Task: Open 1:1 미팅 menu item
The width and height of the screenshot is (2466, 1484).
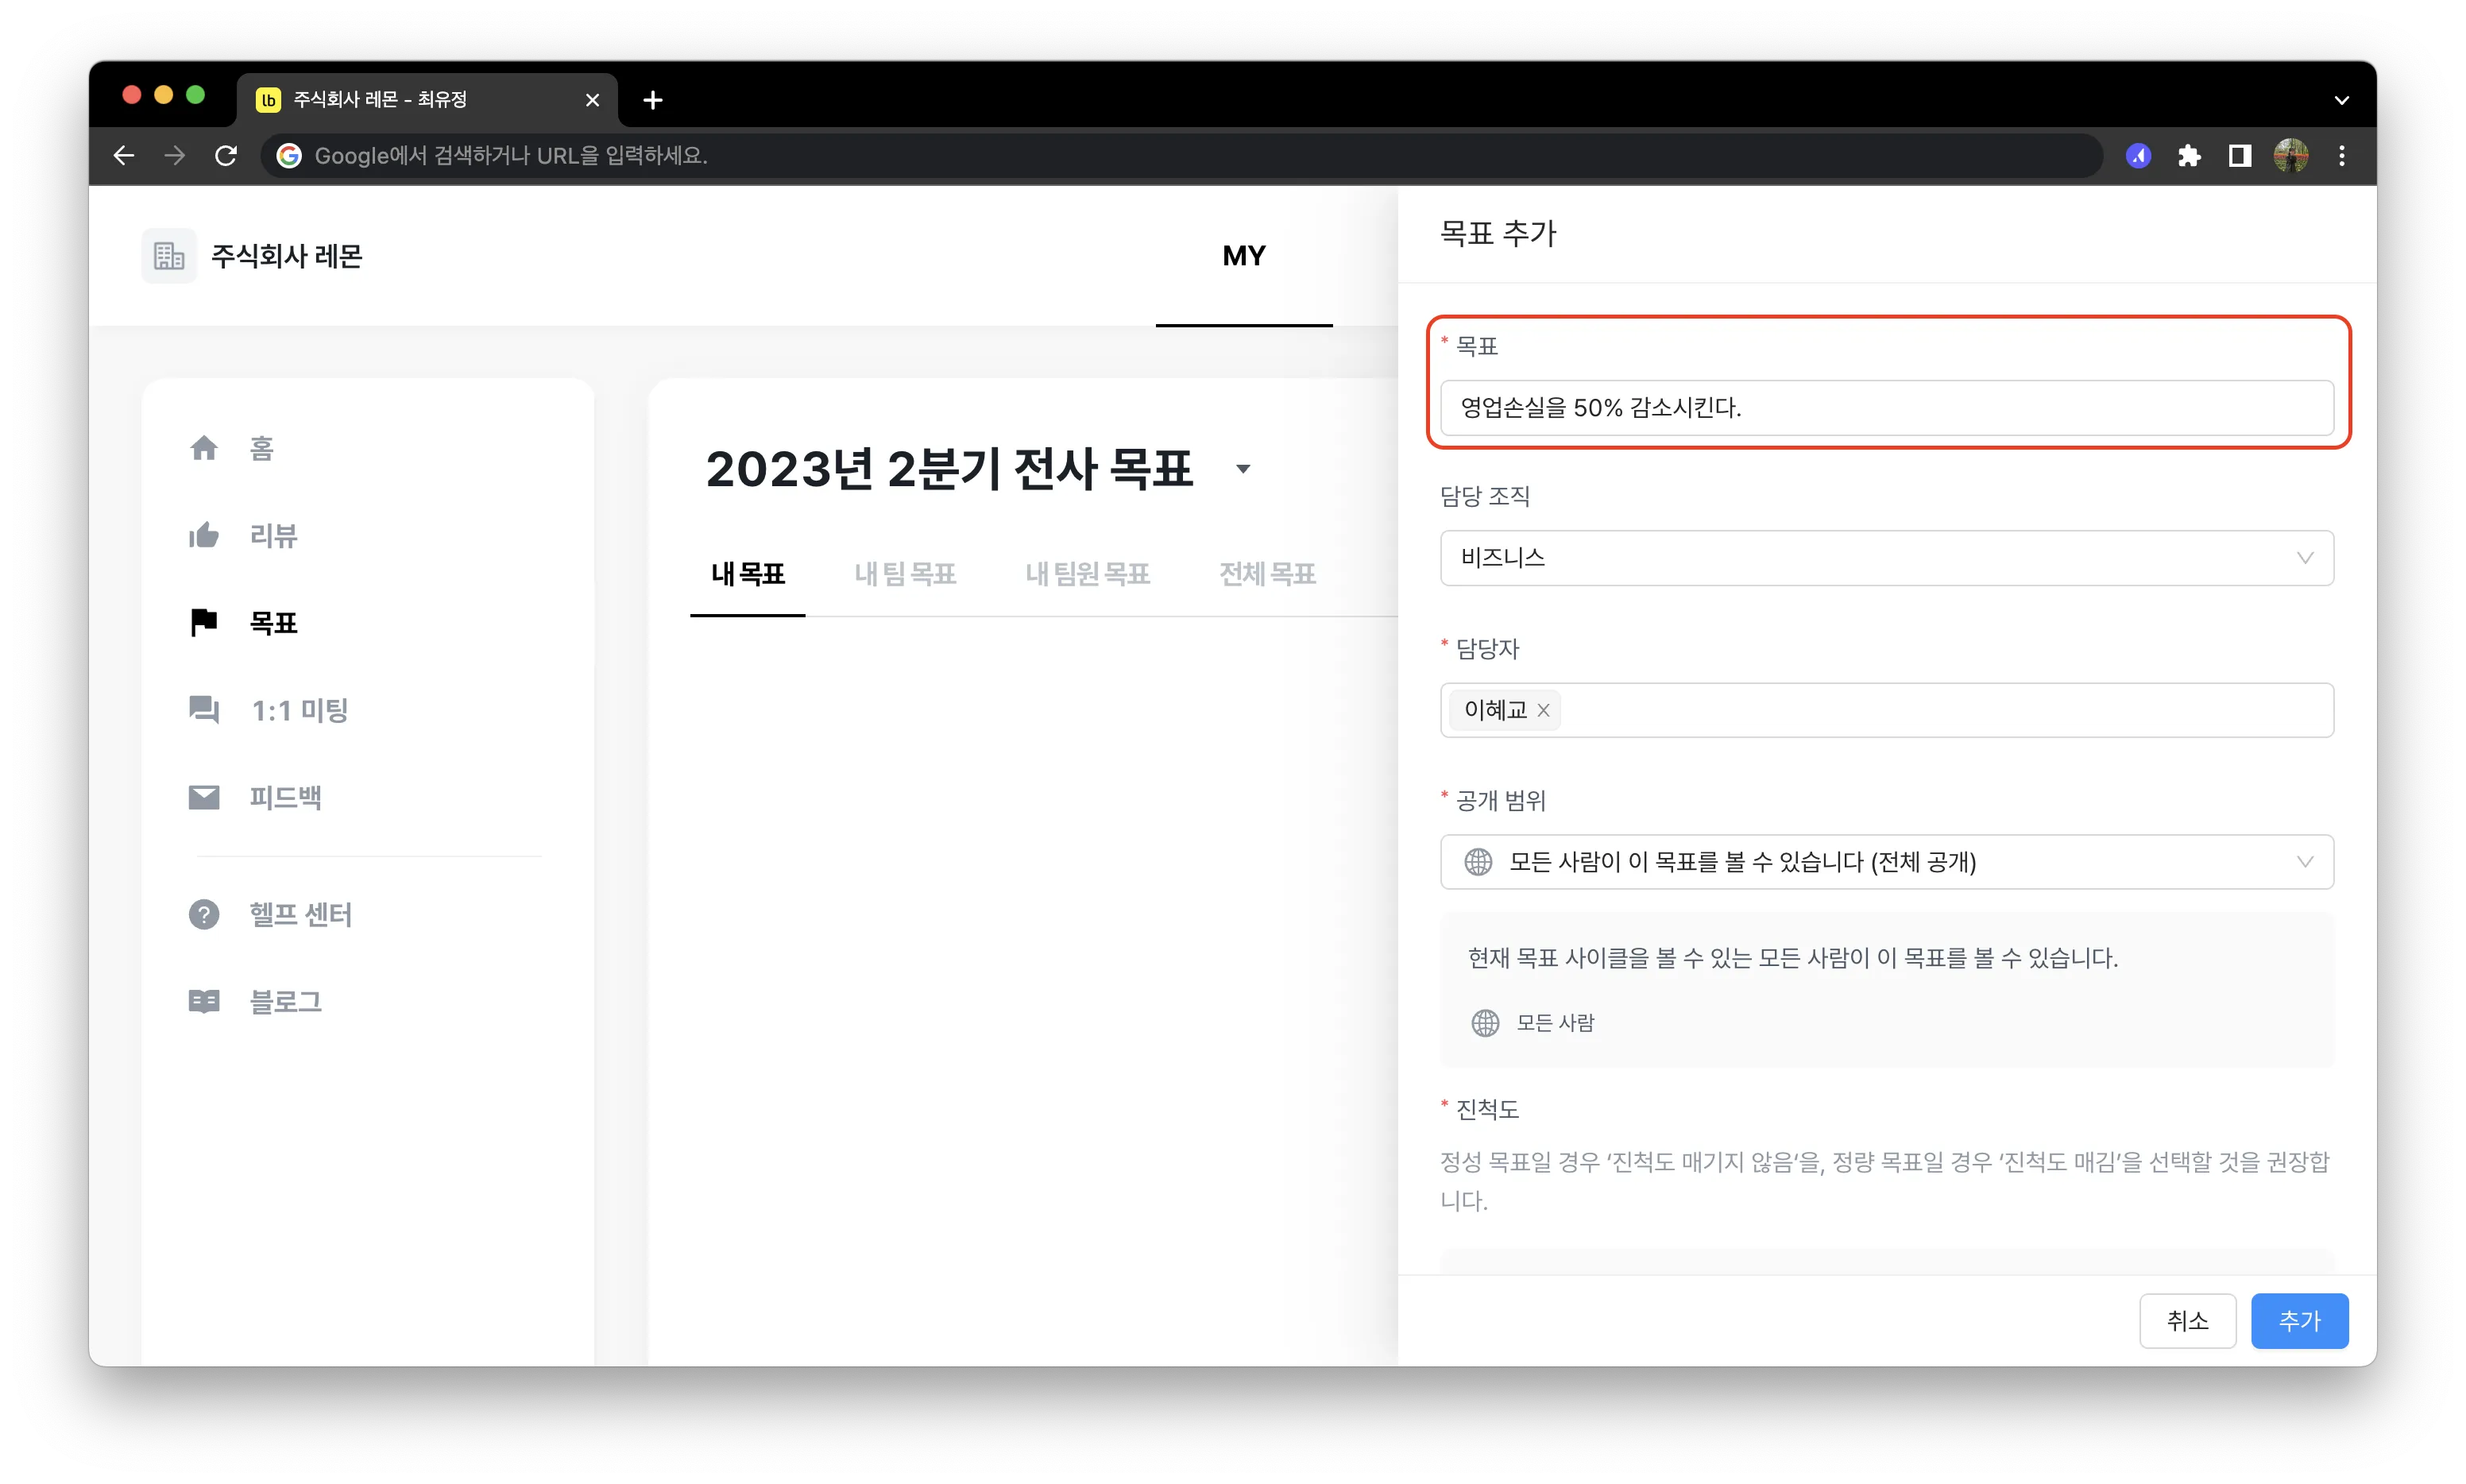Action: tap(300, 710)
